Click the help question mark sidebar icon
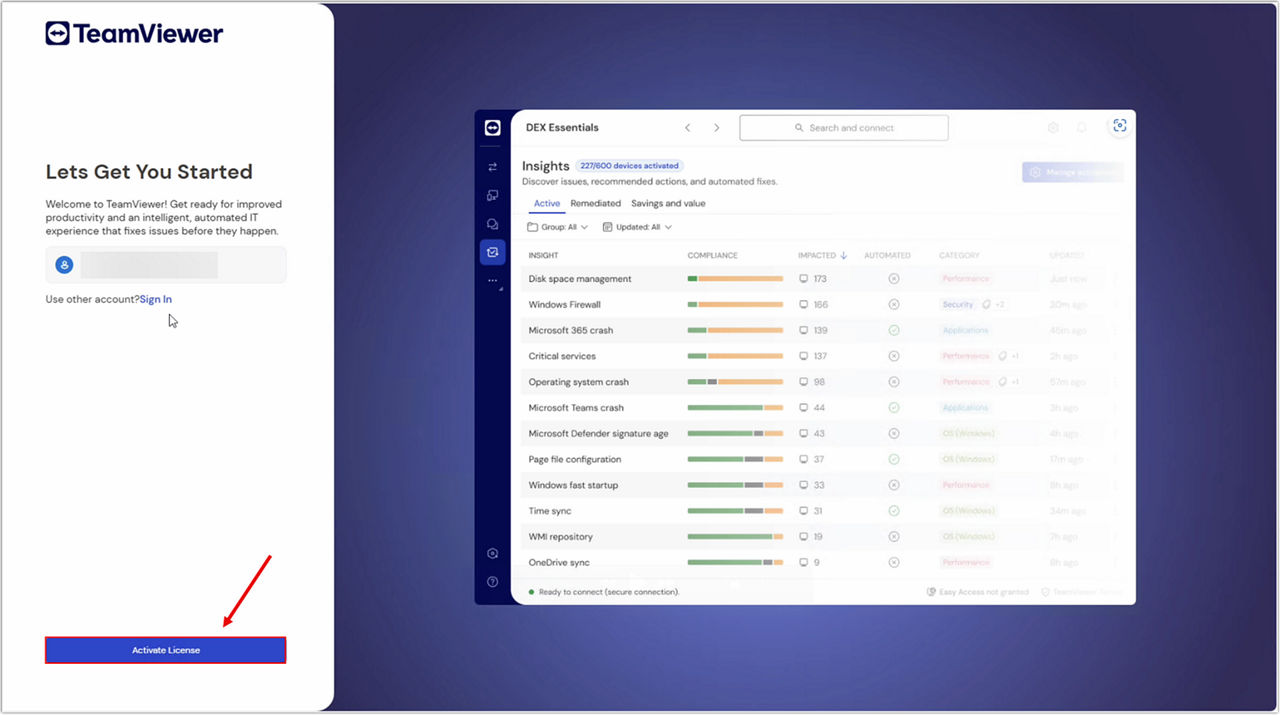The width and height of the screenshot is (1280, 715). point(492,582)
